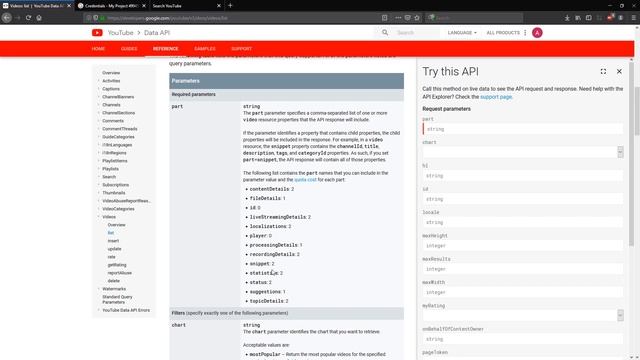Open update under Videos in sidebar
The height and width of the screenshot is (360, 640).
(114, 249)
